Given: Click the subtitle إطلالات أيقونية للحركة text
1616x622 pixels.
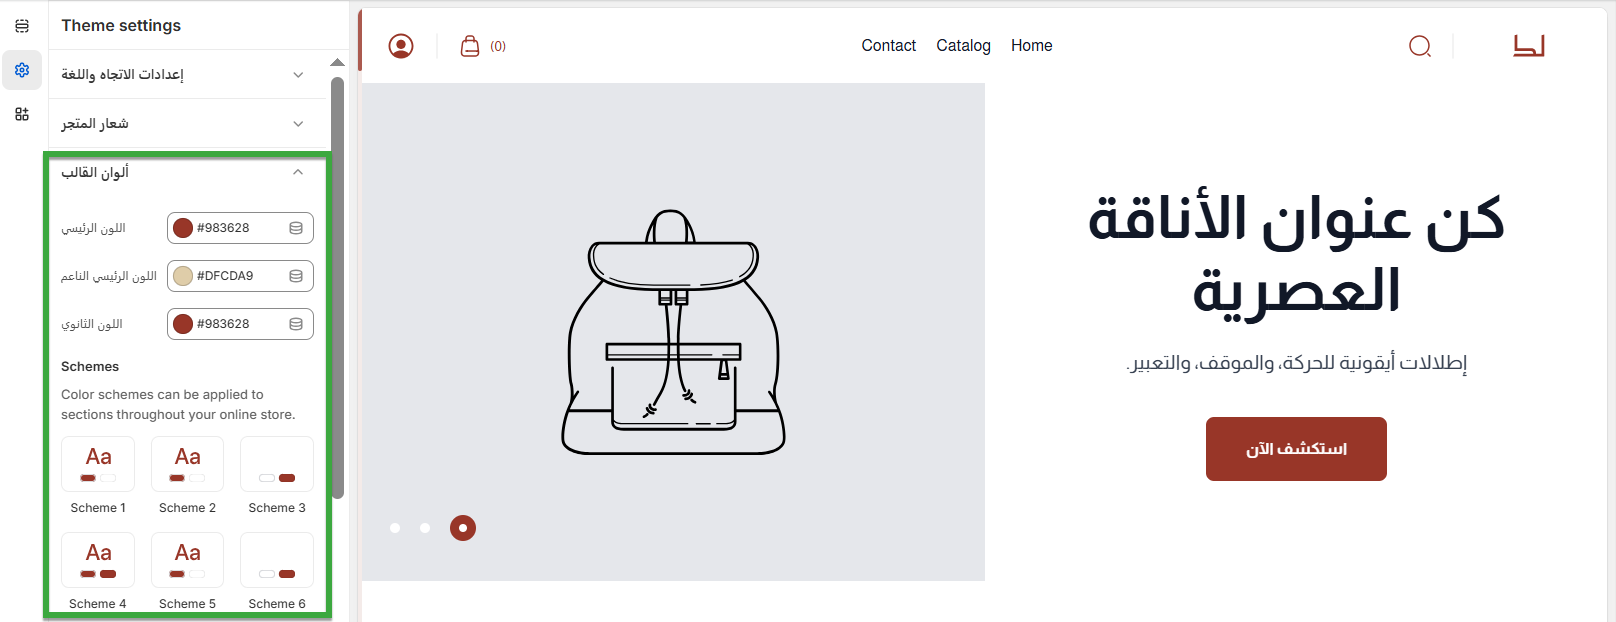Looking at the screenshot, I should coord(1296,362).
